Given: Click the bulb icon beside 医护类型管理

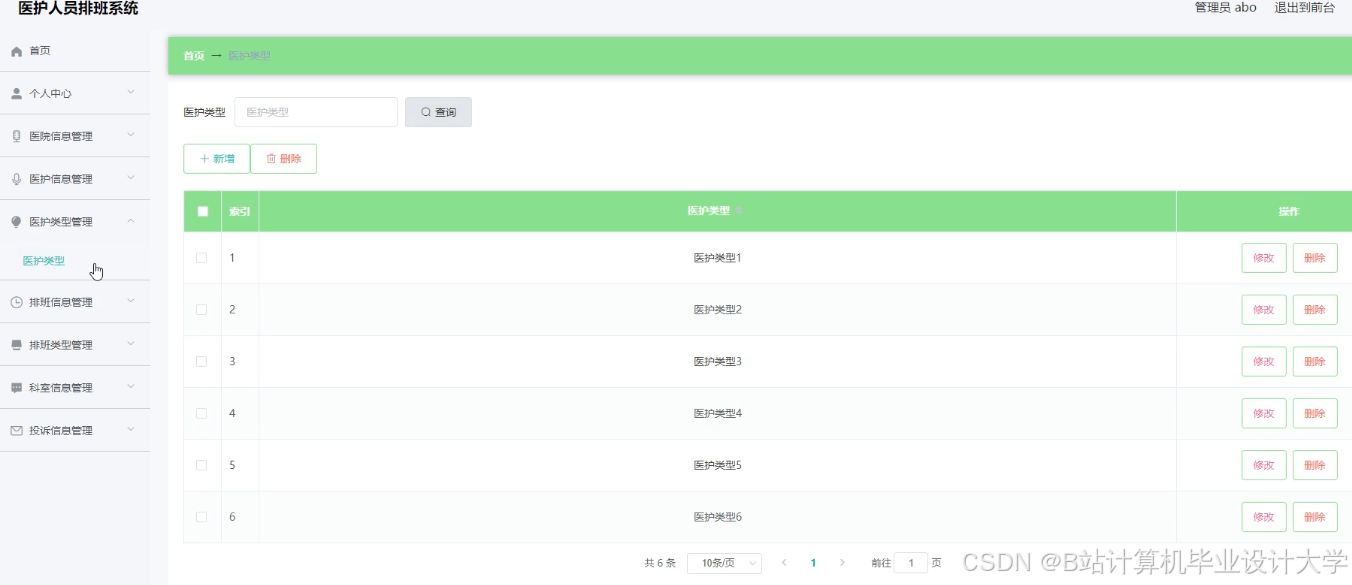Looking at the screenshot, I should tap(16, 222).
